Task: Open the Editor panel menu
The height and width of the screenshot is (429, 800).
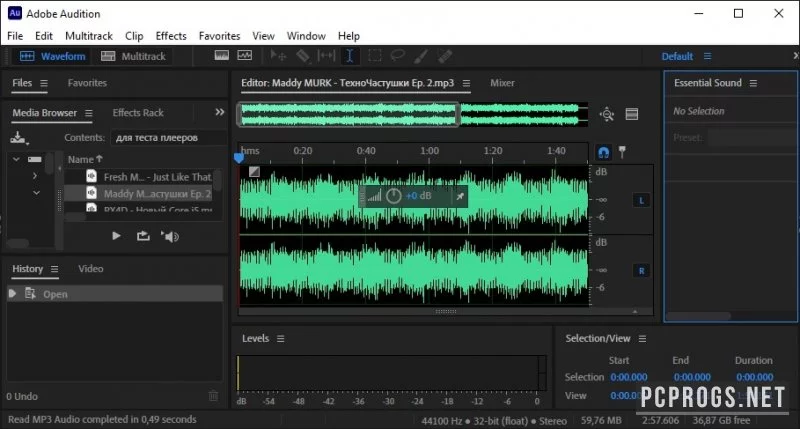Action: 466,83
